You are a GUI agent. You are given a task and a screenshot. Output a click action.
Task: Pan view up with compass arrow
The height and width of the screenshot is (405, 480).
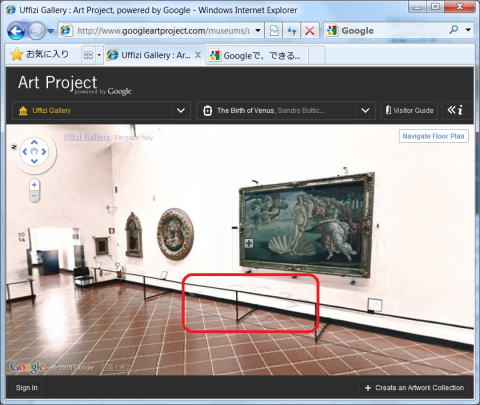(x=34, y=142)
